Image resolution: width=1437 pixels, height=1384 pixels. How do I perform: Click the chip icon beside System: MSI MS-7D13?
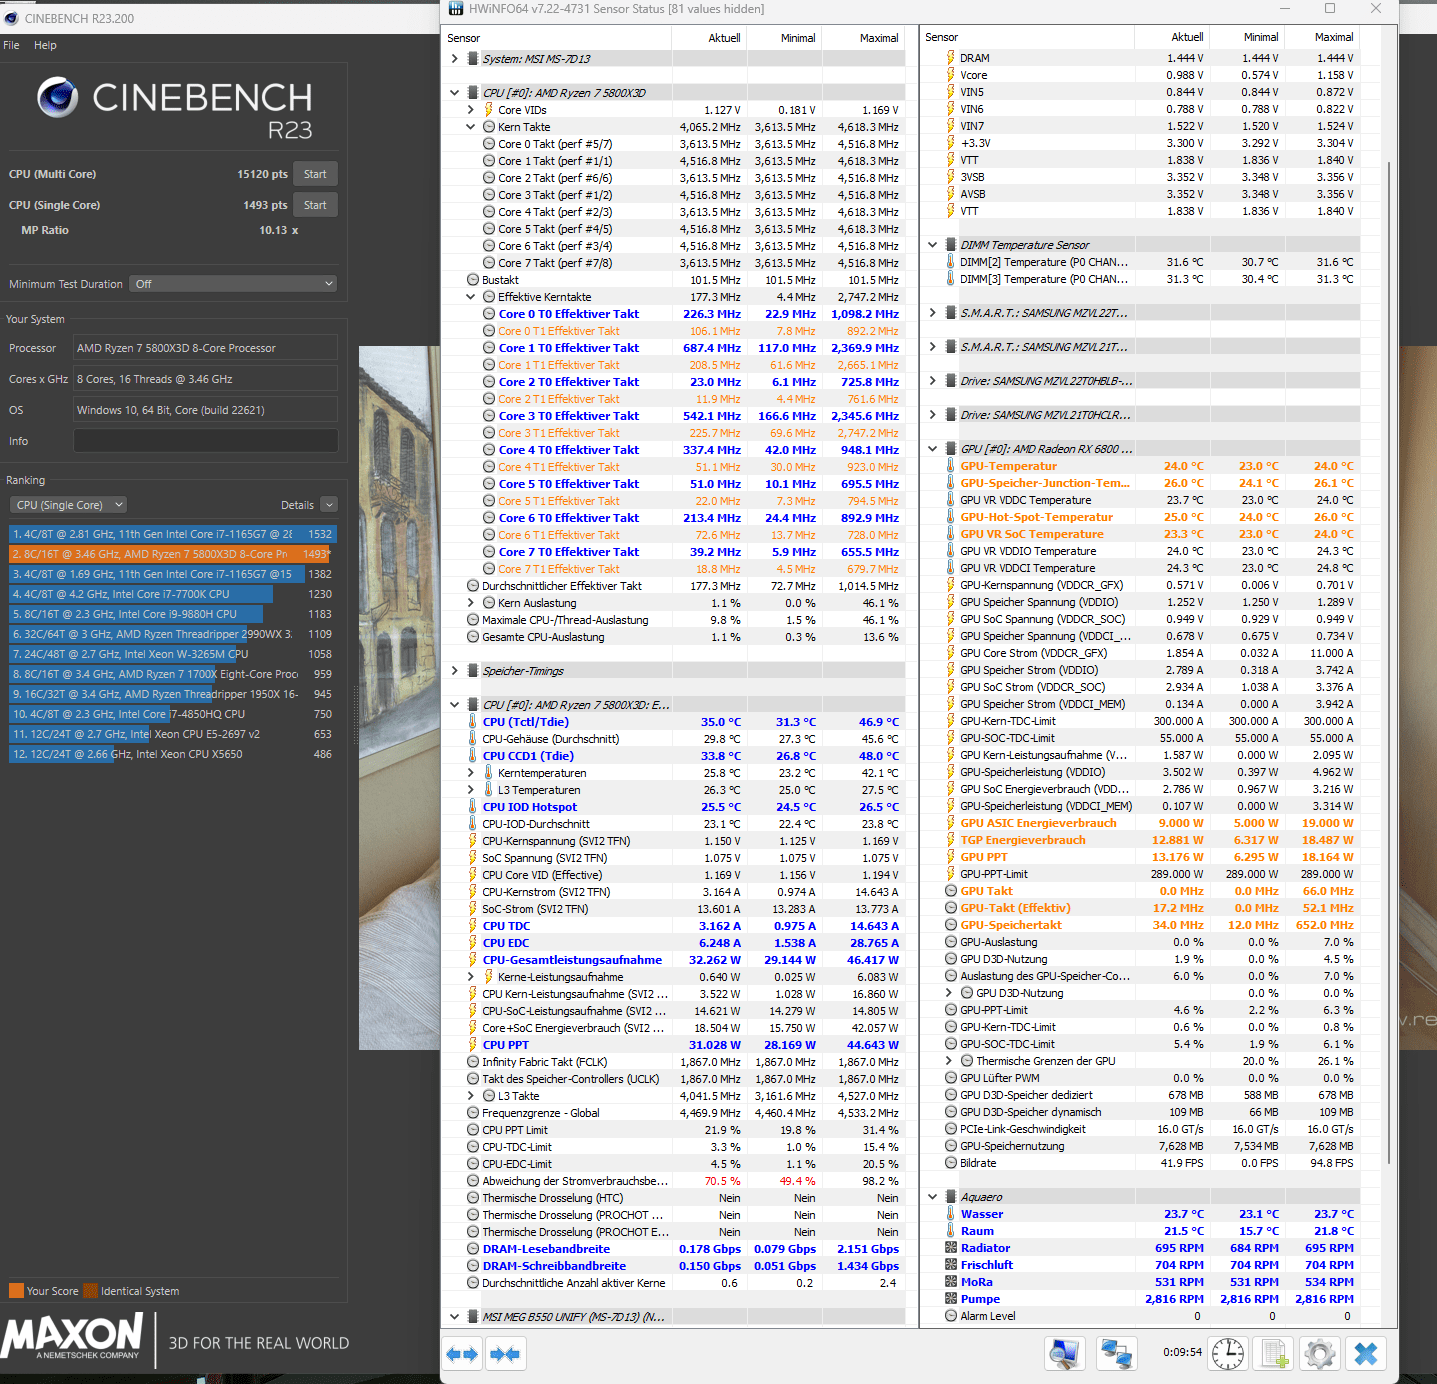click(473, 59)
